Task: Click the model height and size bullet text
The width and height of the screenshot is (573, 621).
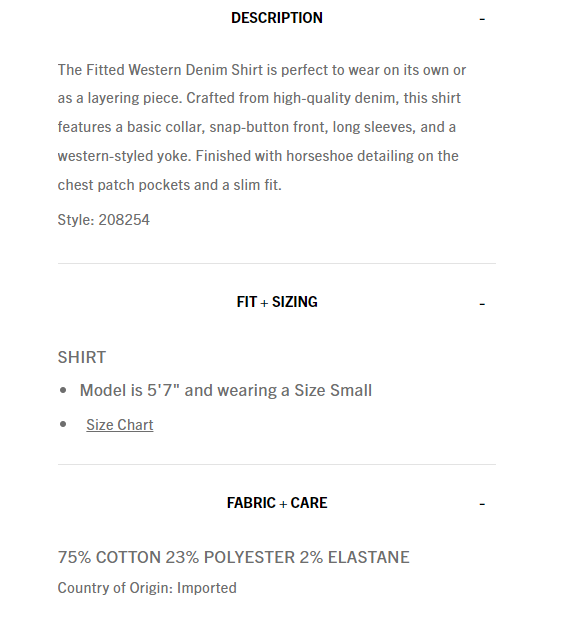Action: click(226, 391)
